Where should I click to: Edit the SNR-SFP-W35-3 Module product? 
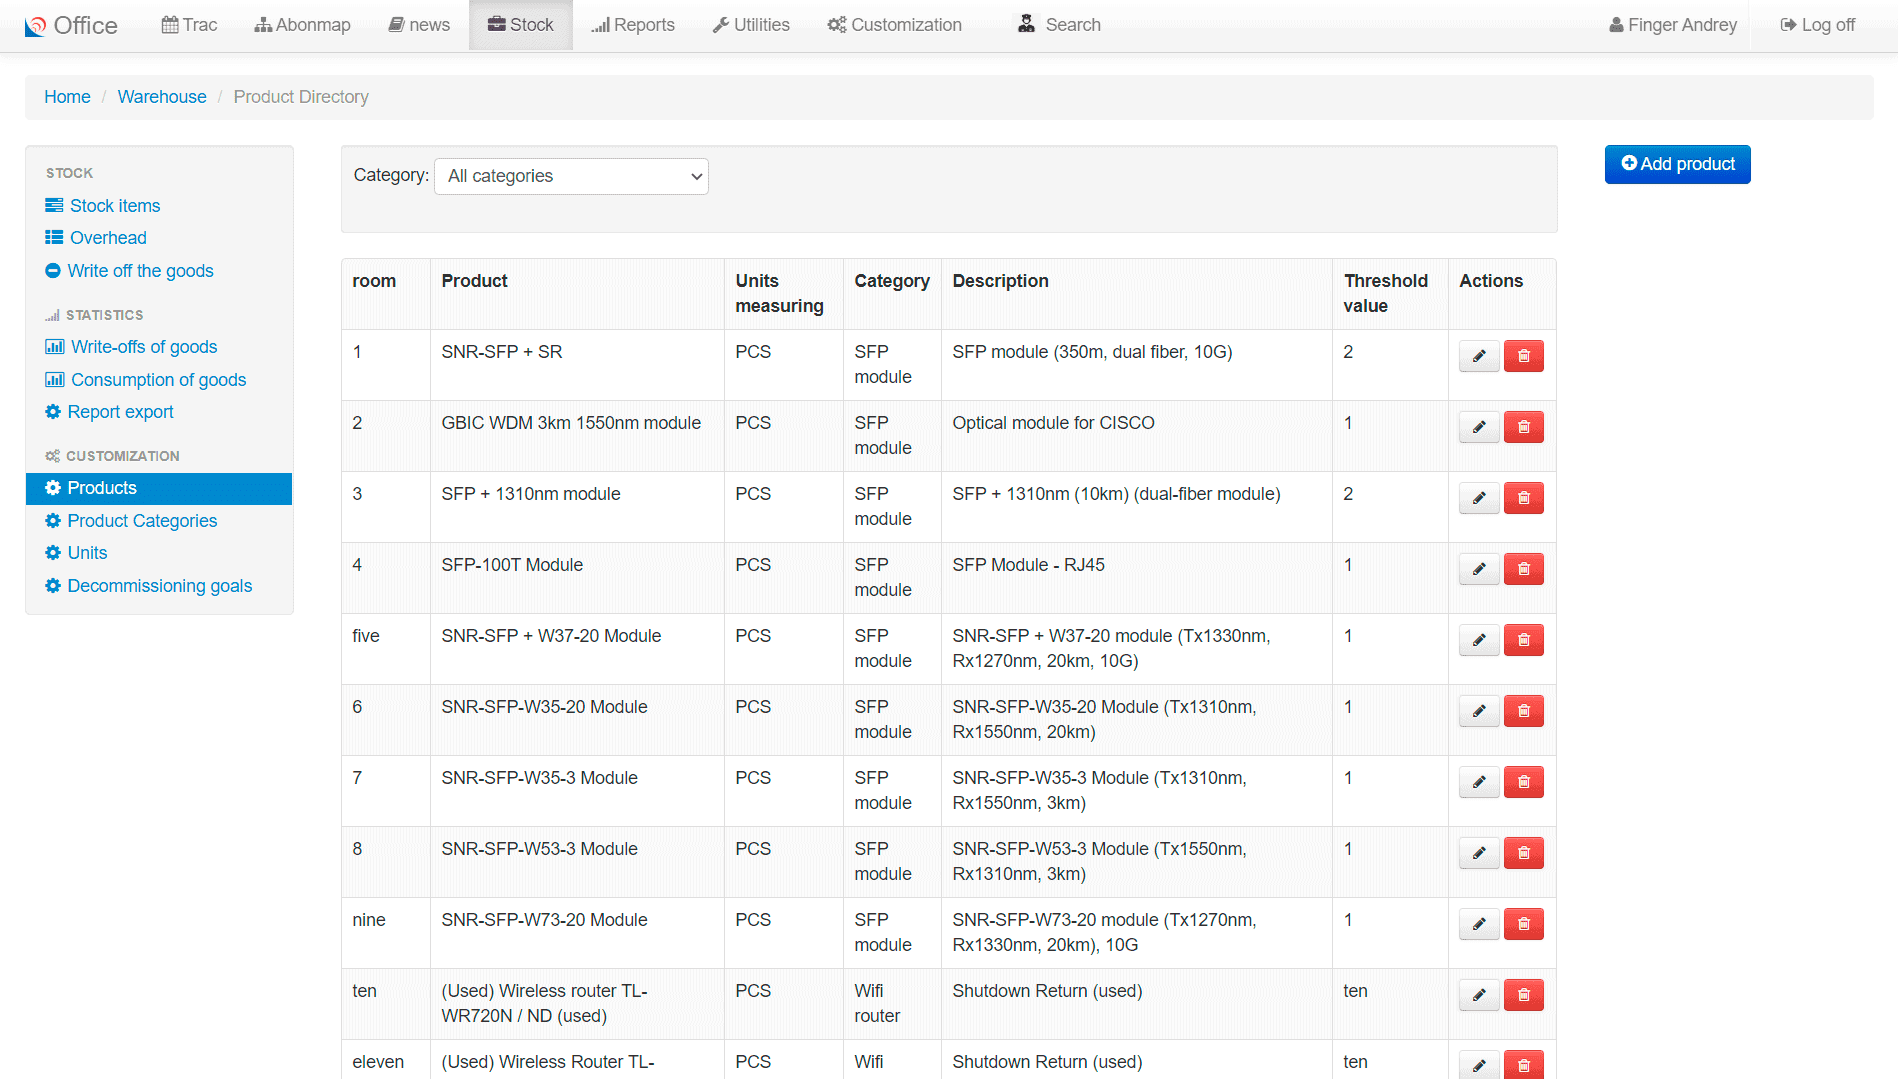1479,782
